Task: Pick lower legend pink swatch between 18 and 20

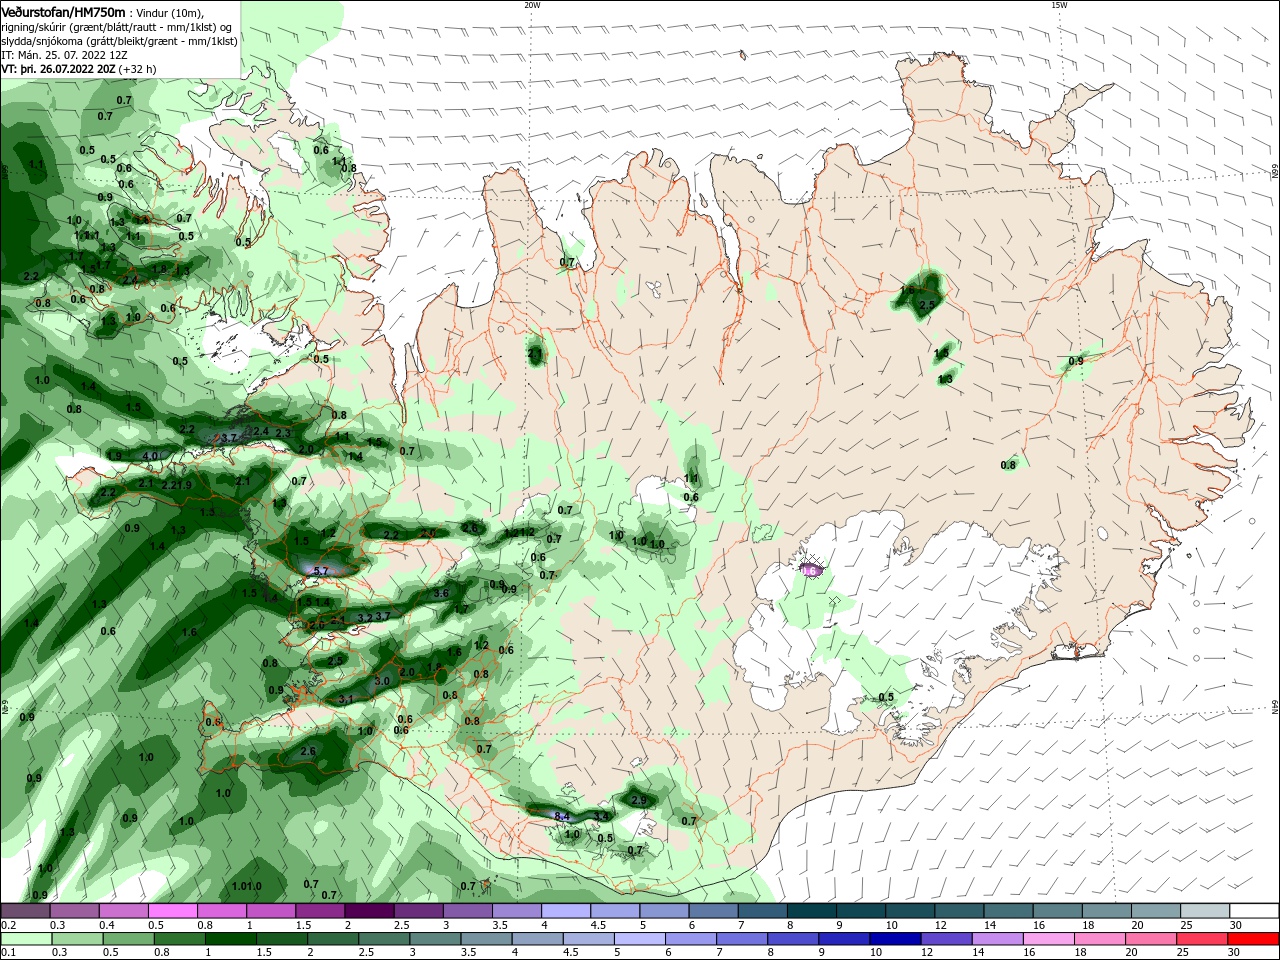Action: click(1101, 939)
